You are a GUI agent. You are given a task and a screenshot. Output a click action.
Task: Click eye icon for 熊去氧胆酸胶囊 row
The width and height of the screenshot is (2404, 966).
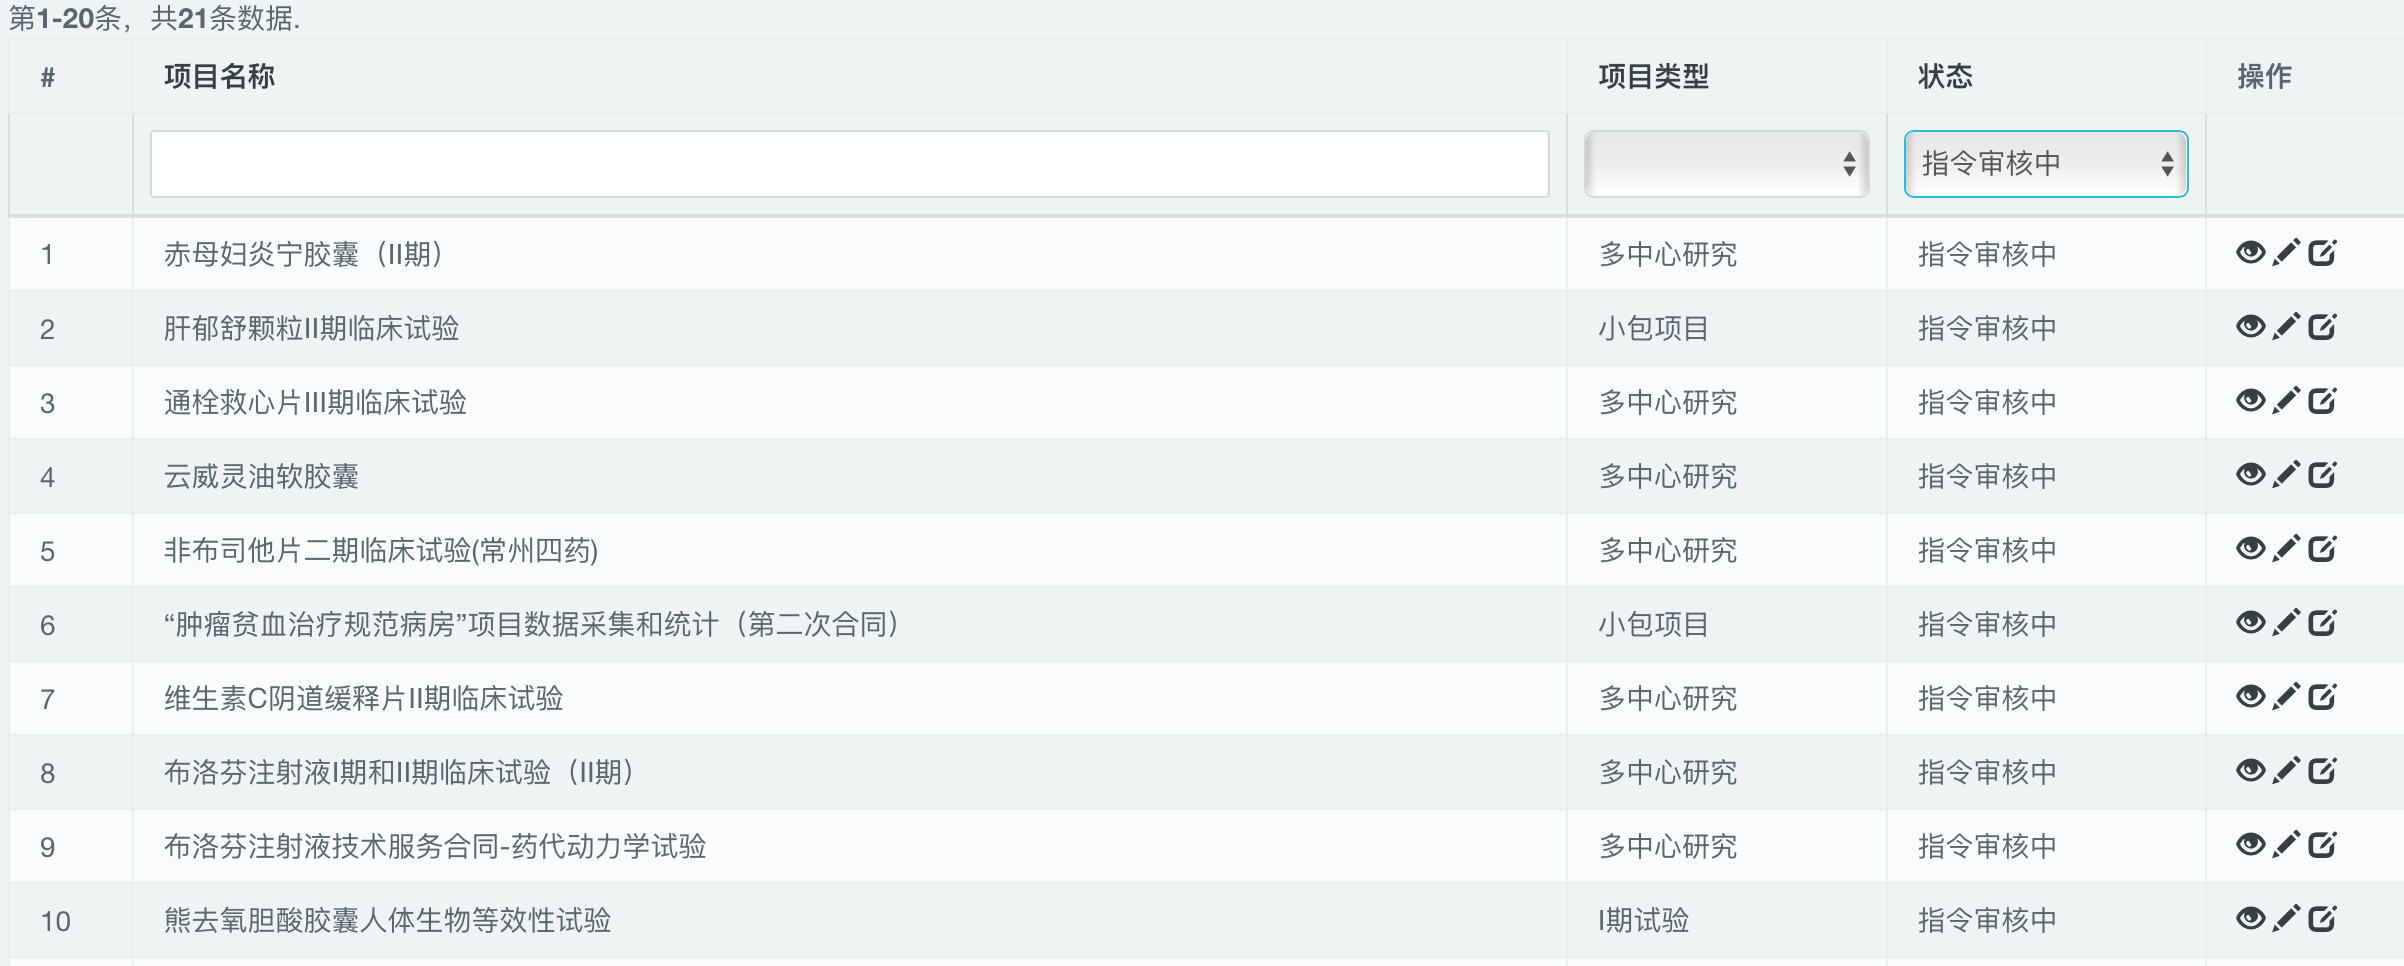2250,919
